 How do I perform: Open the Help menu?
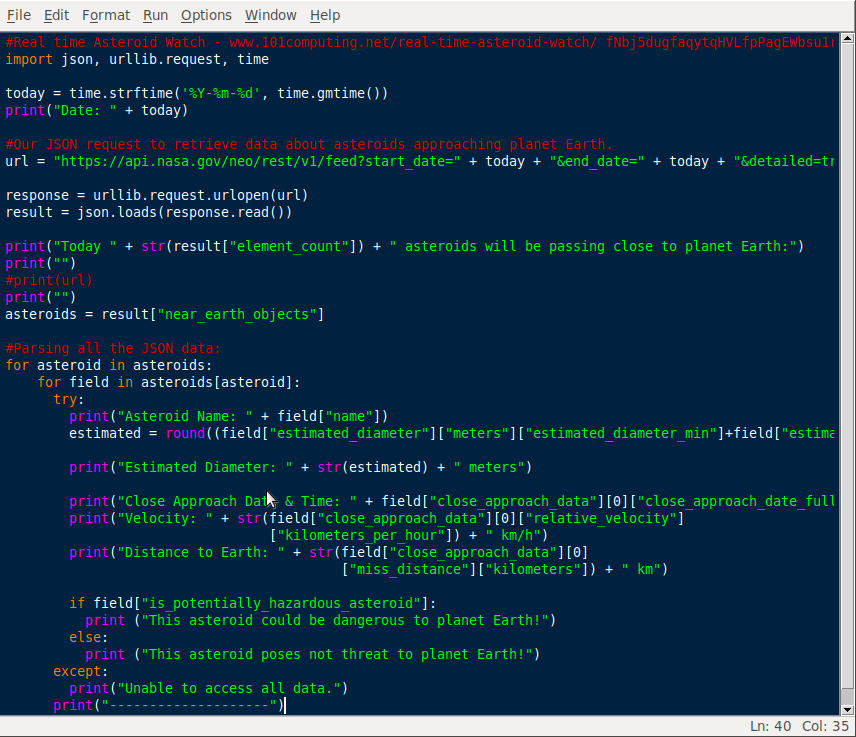[325, 15]
